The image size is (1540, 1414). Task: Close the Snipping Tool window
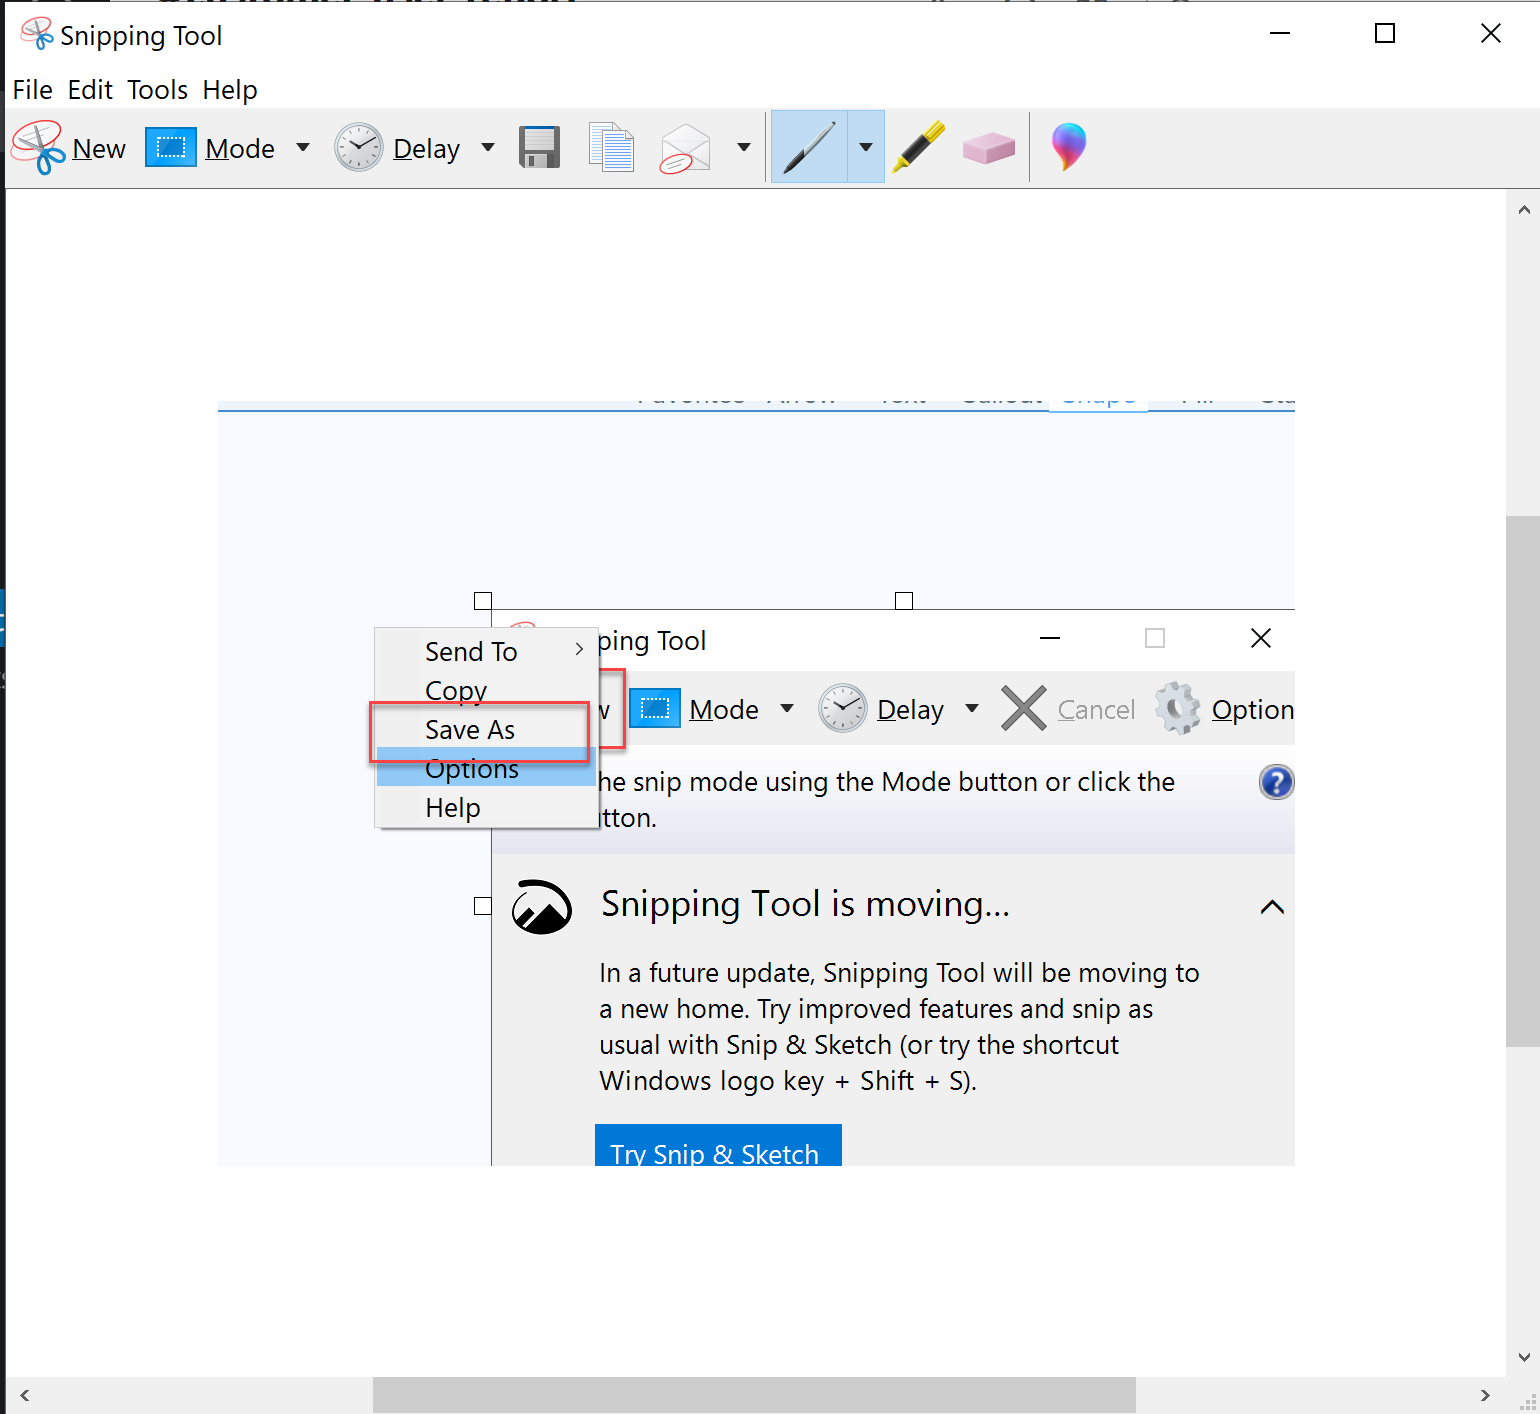tap(1490, 34)
